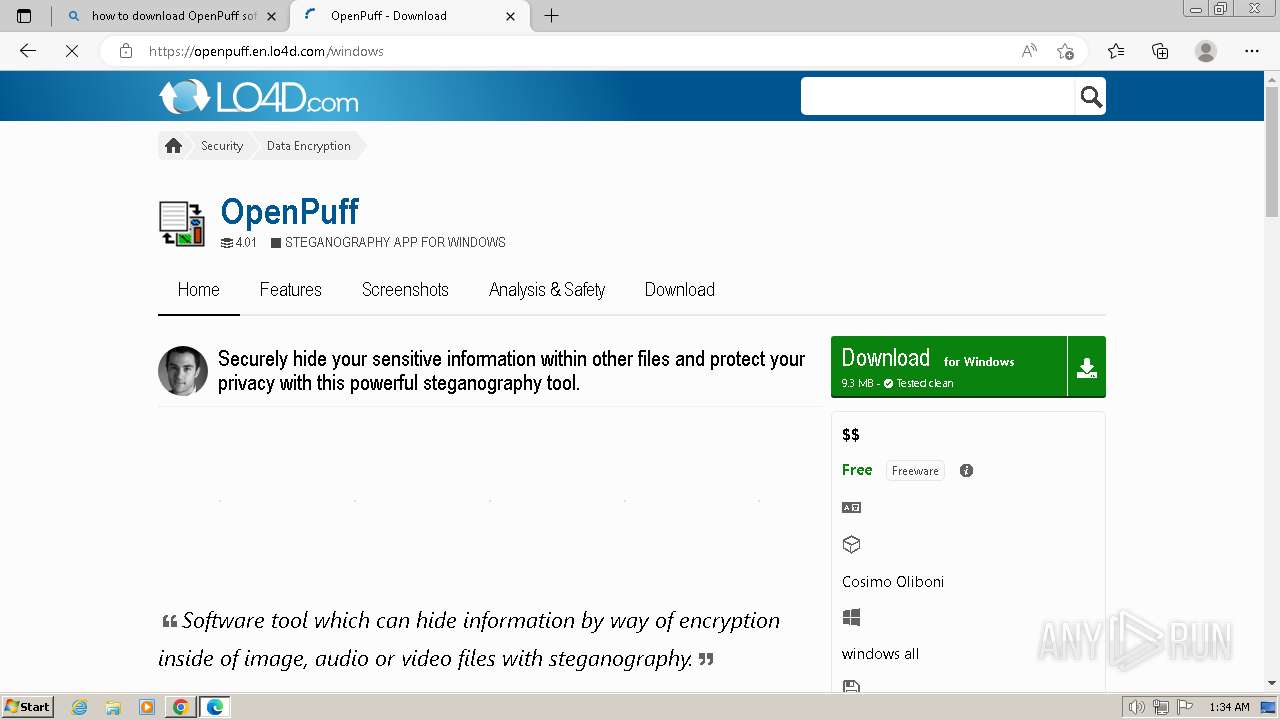Open the Screenshots tab
The image size is (1280, 720).
point(405,290)
